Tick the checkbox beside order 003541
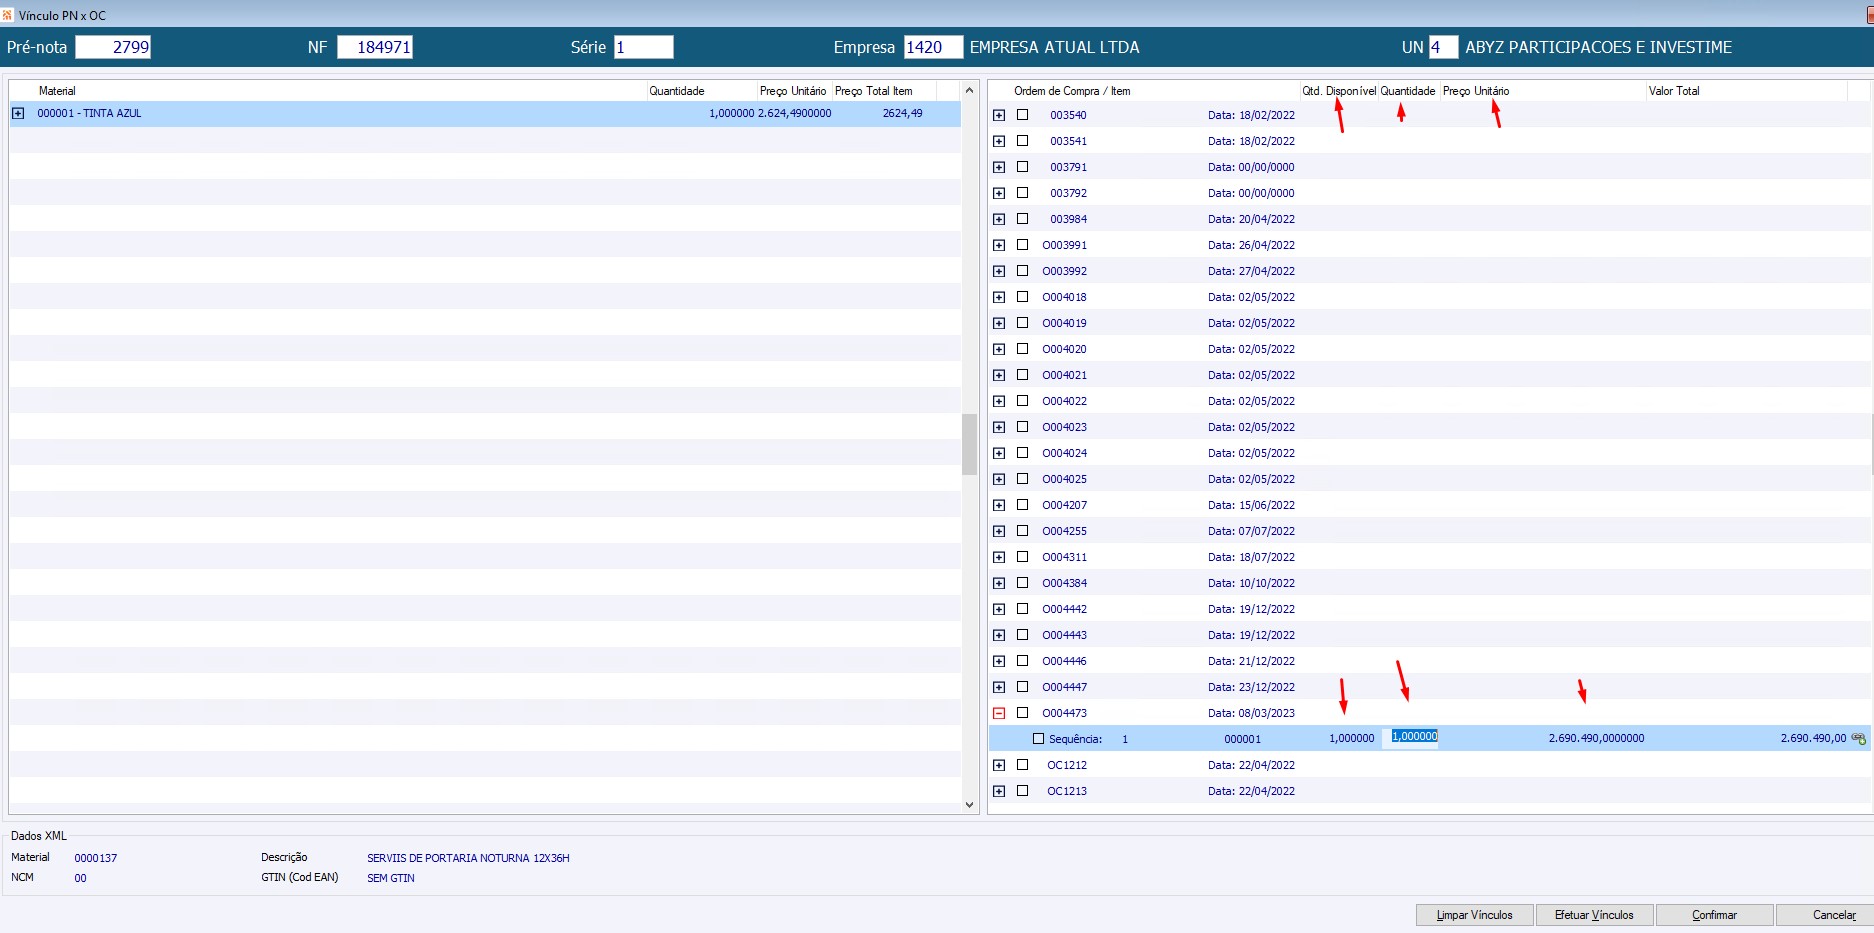The image size is (1874, 933). coord(1022,141)
